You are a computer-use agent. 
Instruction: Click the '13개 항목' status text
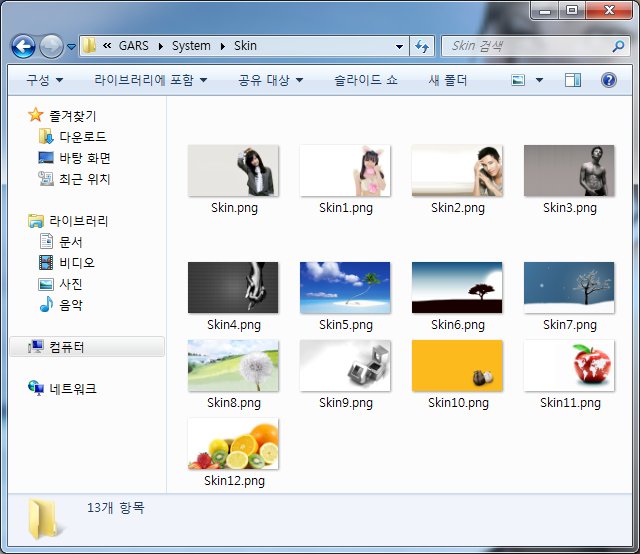116,508
